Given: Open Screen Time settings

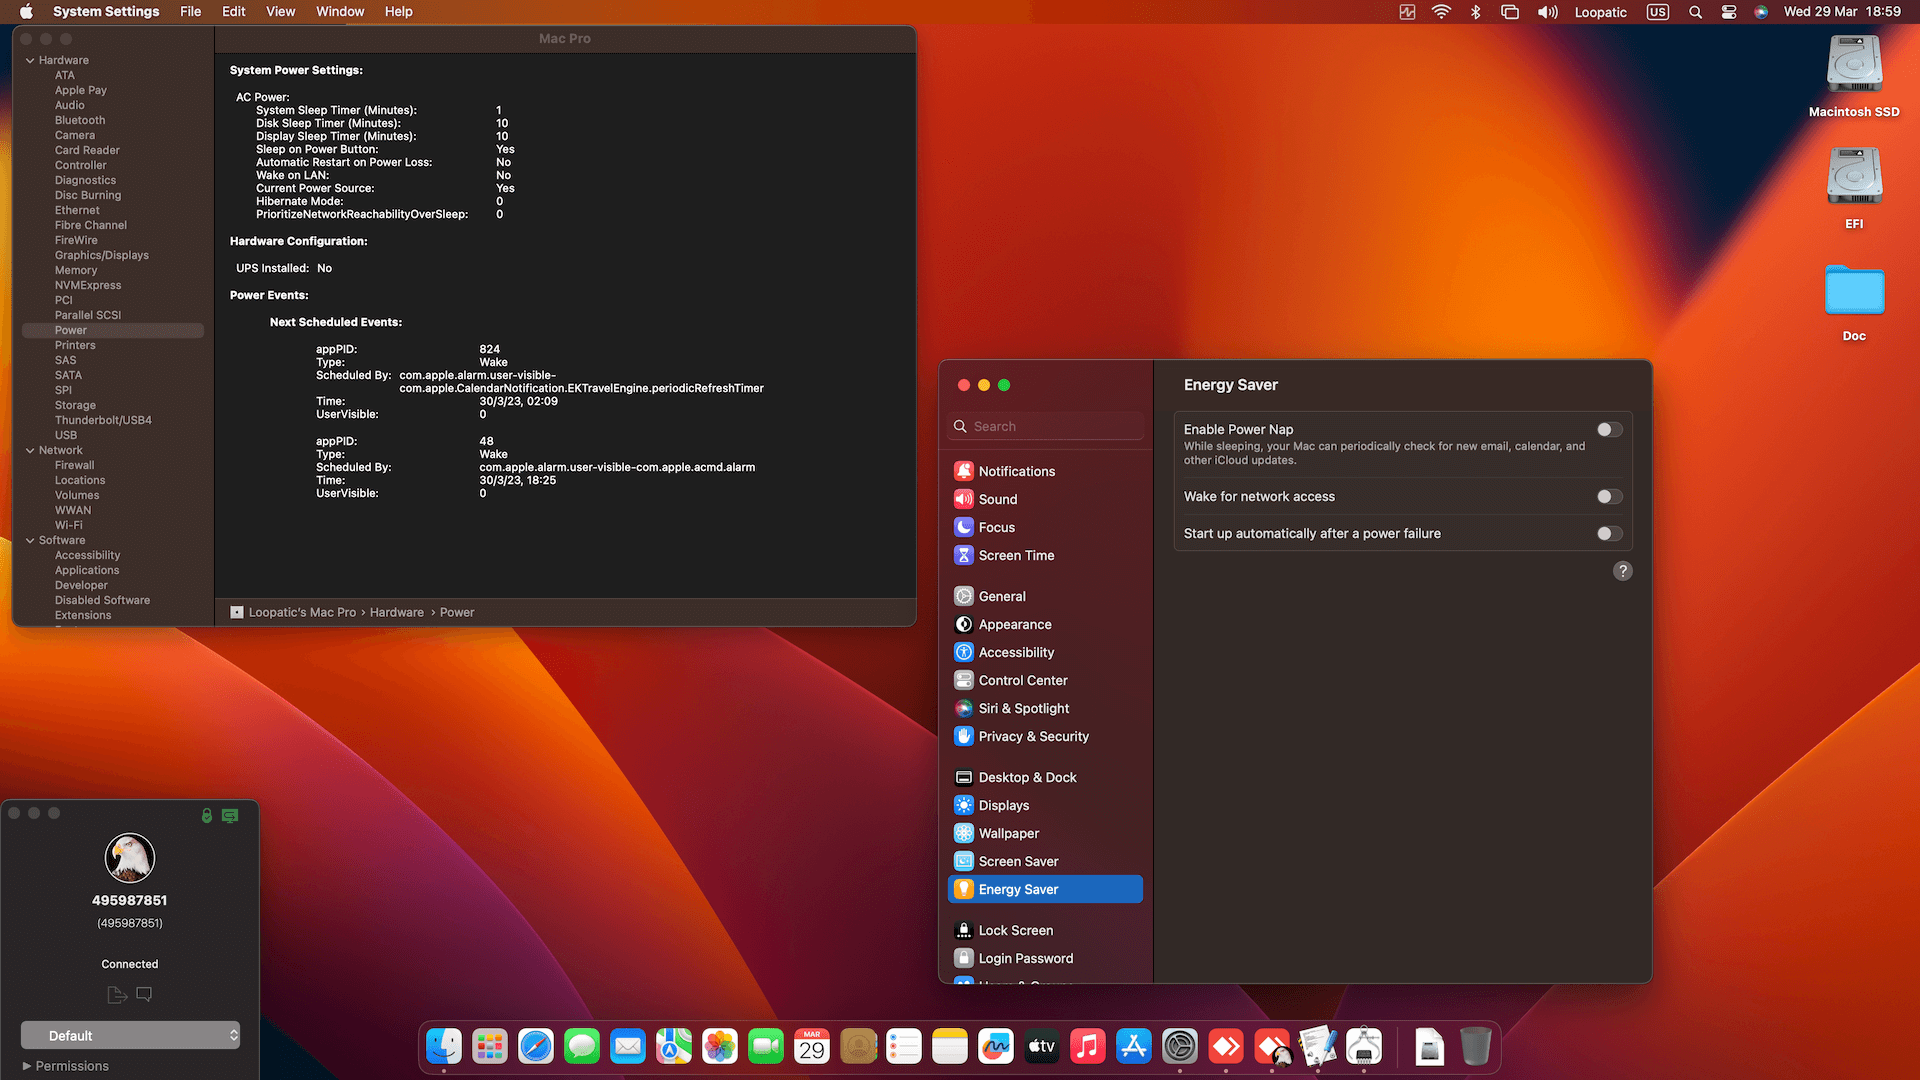Looking at the screenshot, I should [x=1016, y=555].
